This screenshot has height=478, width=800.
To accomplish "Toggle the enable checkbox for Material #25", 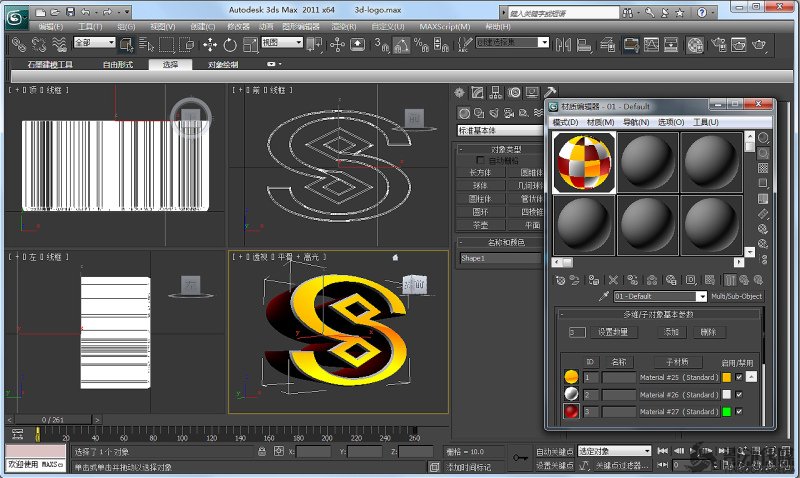I will click(x=739, y=377).
